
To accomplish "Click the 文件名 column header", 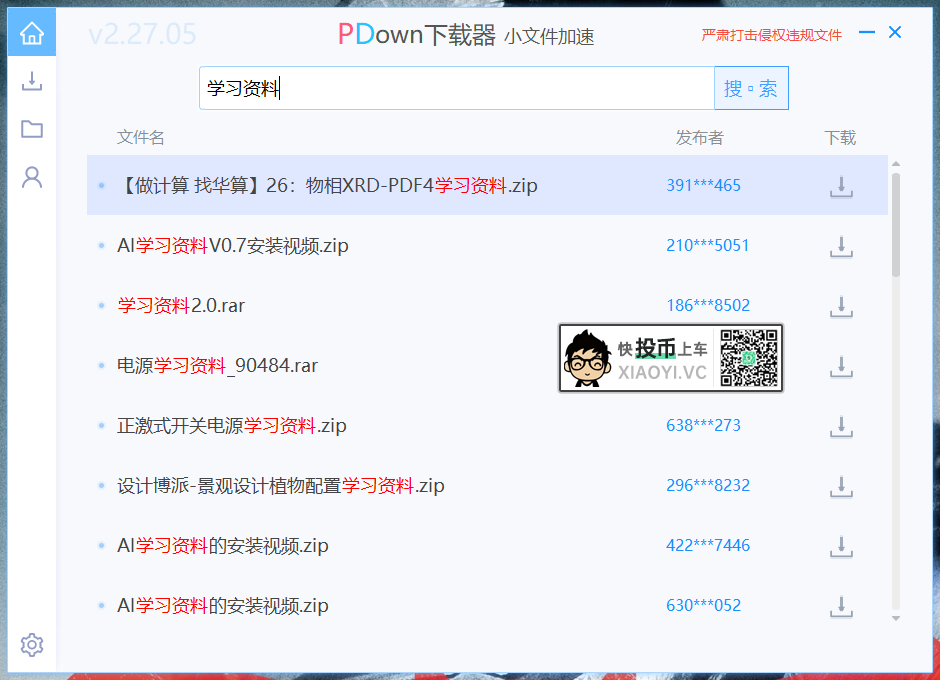I will (x=140, y=137).
